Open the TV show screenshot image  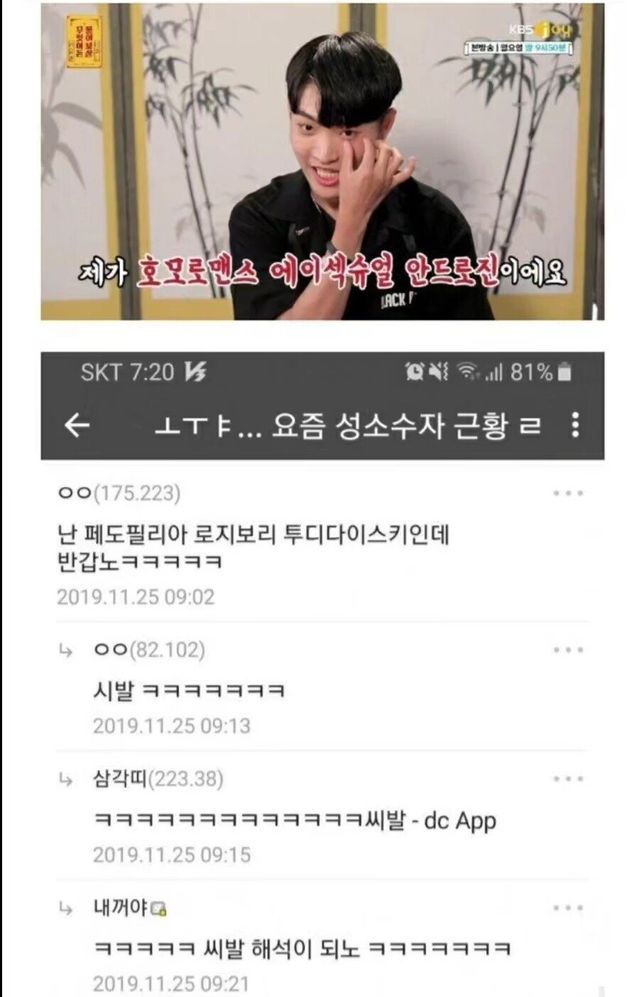pyautogui.click(x=322, y=162)
